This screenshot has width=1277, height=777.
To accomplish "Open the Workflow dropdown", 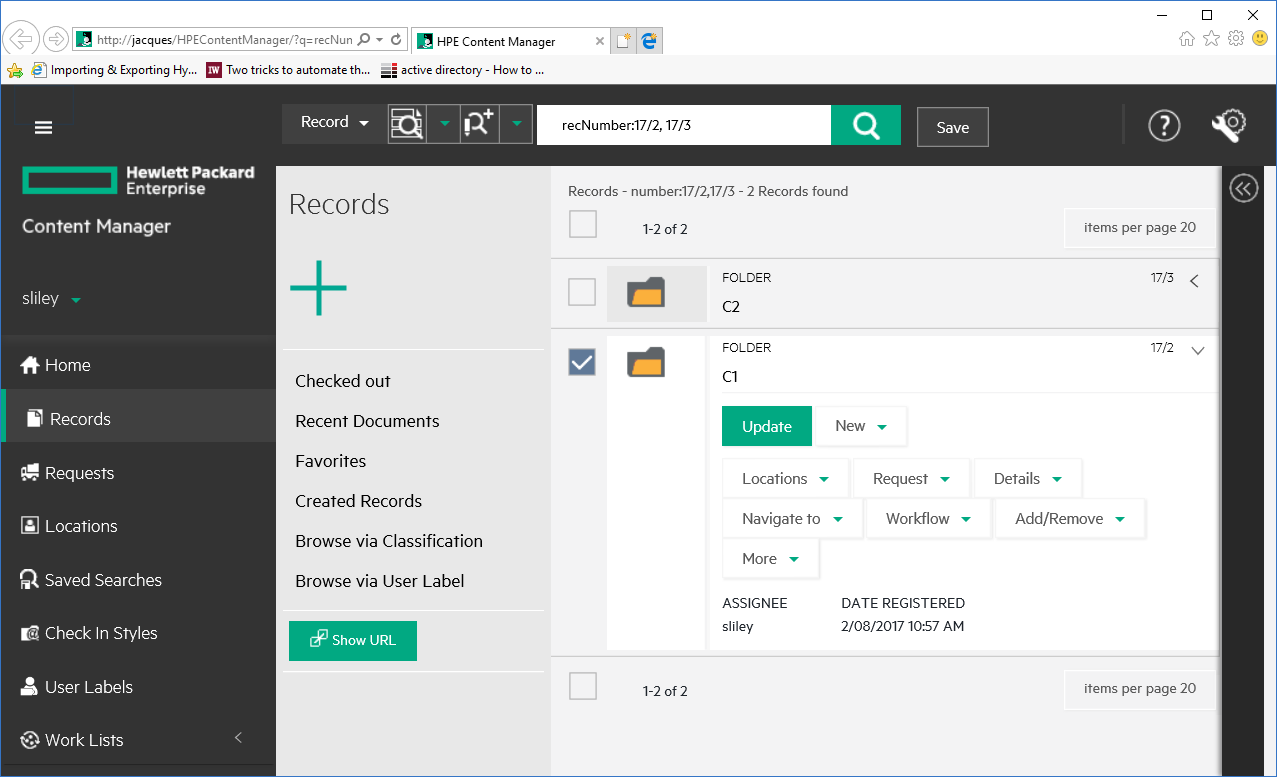I will coord(929,519).
